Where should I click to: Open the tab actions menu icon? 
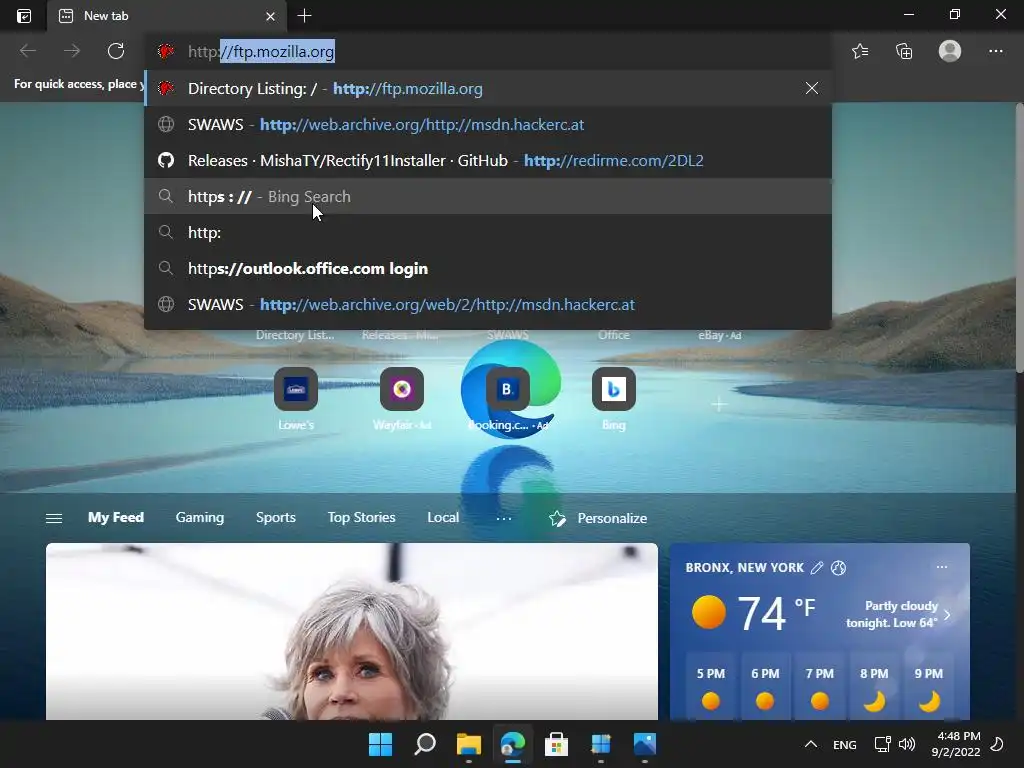(x=24, y=16)
